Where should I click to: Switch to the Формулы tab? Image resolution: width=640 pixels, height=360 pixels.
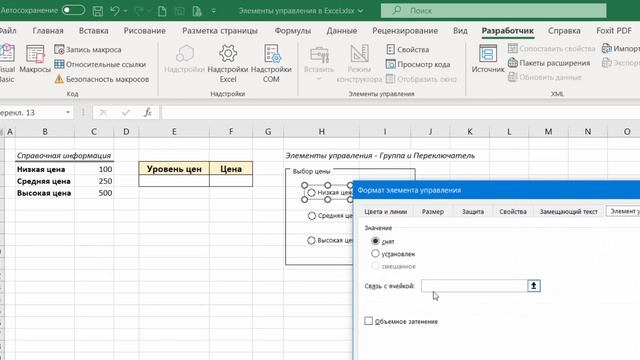coord(293,31)
